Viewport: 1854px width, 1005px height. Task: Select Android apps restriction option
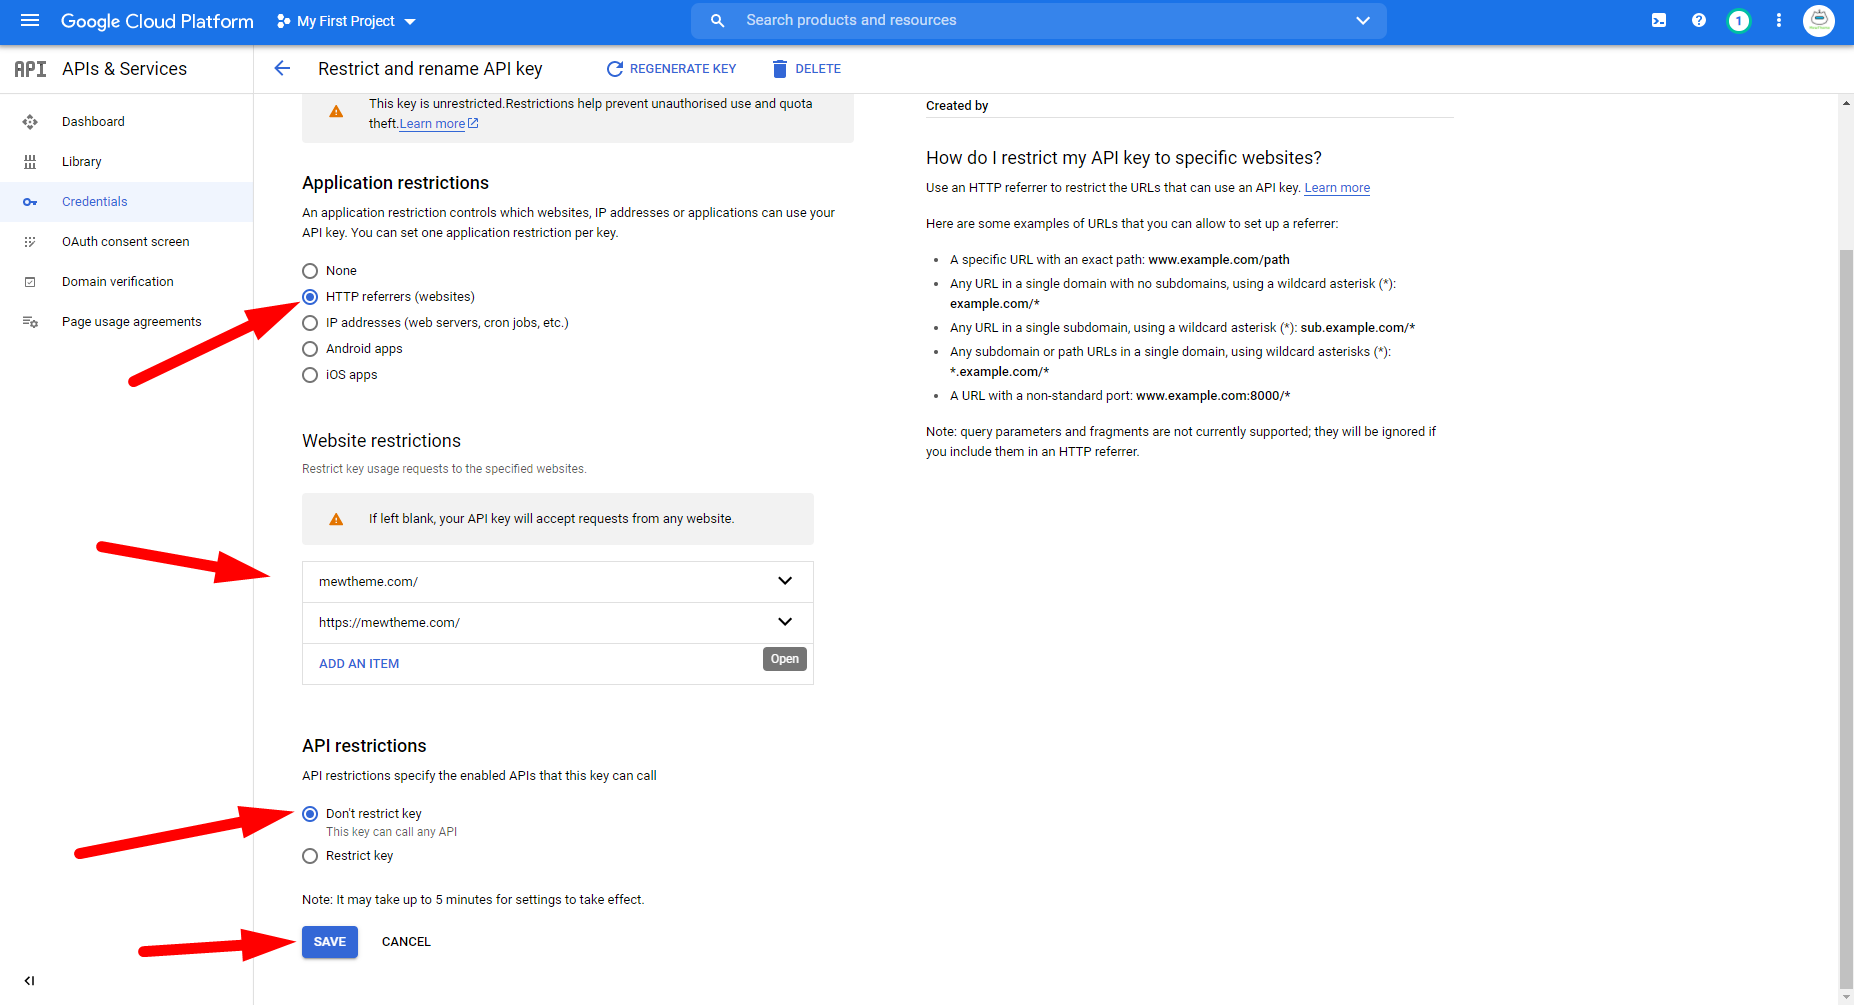[x=310, y=349]
